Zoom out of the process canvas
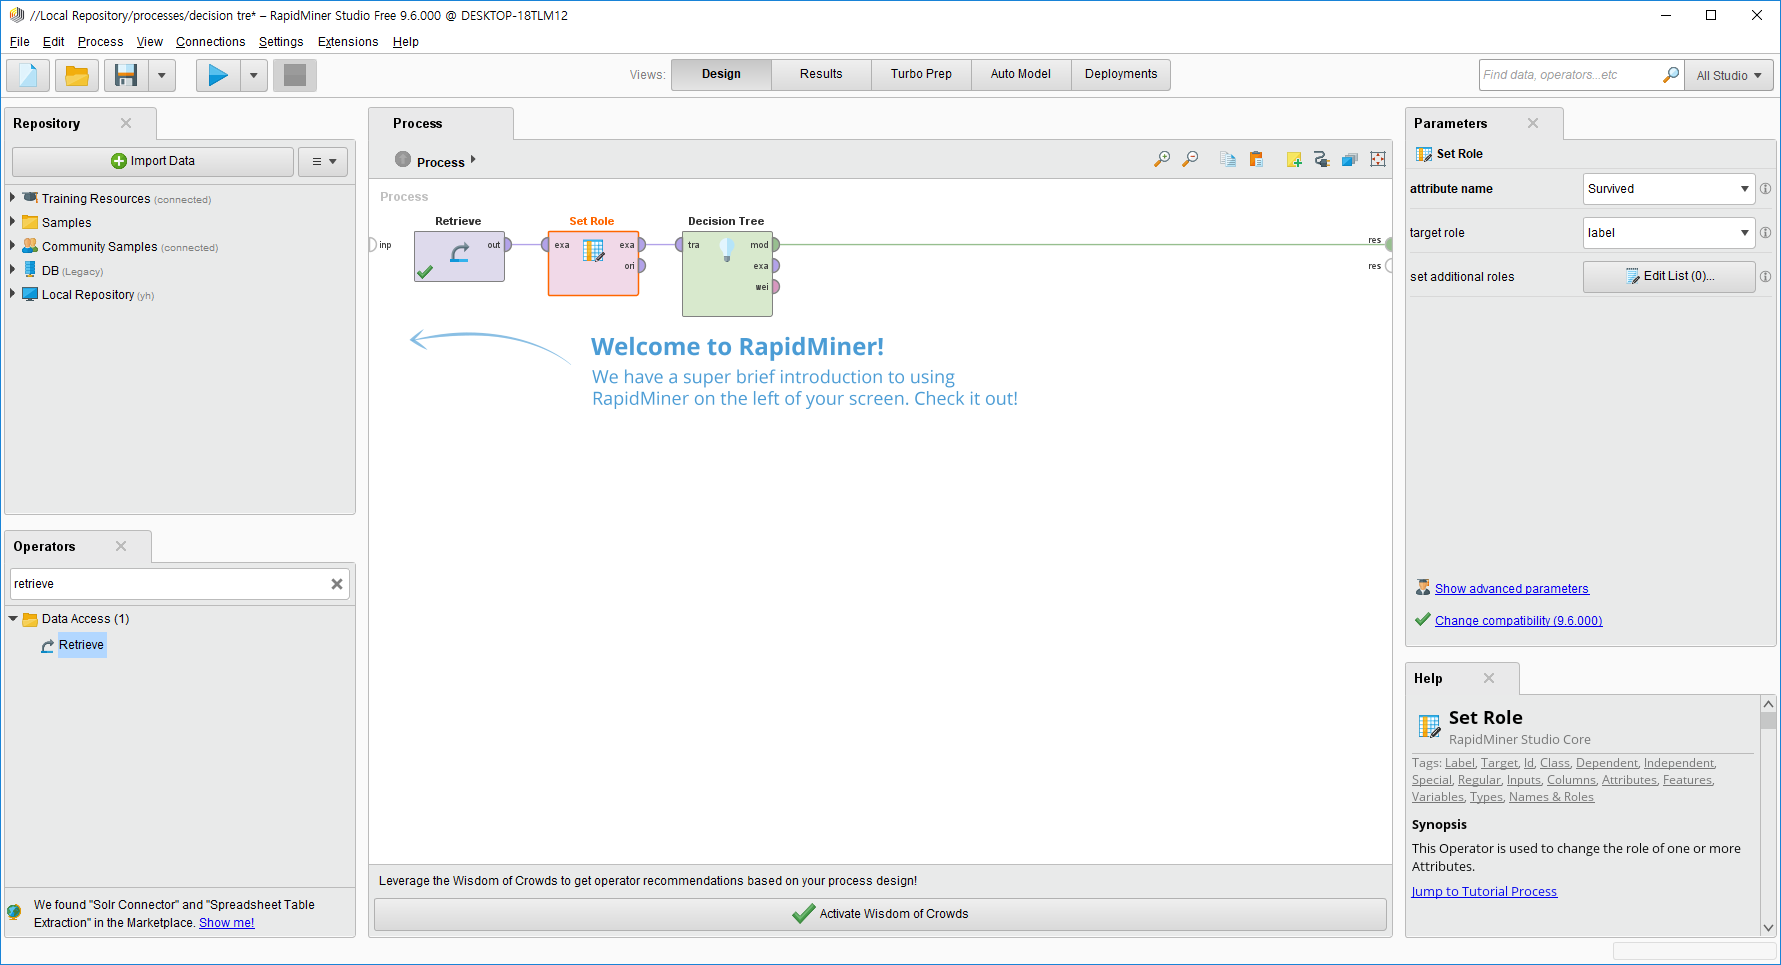 [1190, 159]
